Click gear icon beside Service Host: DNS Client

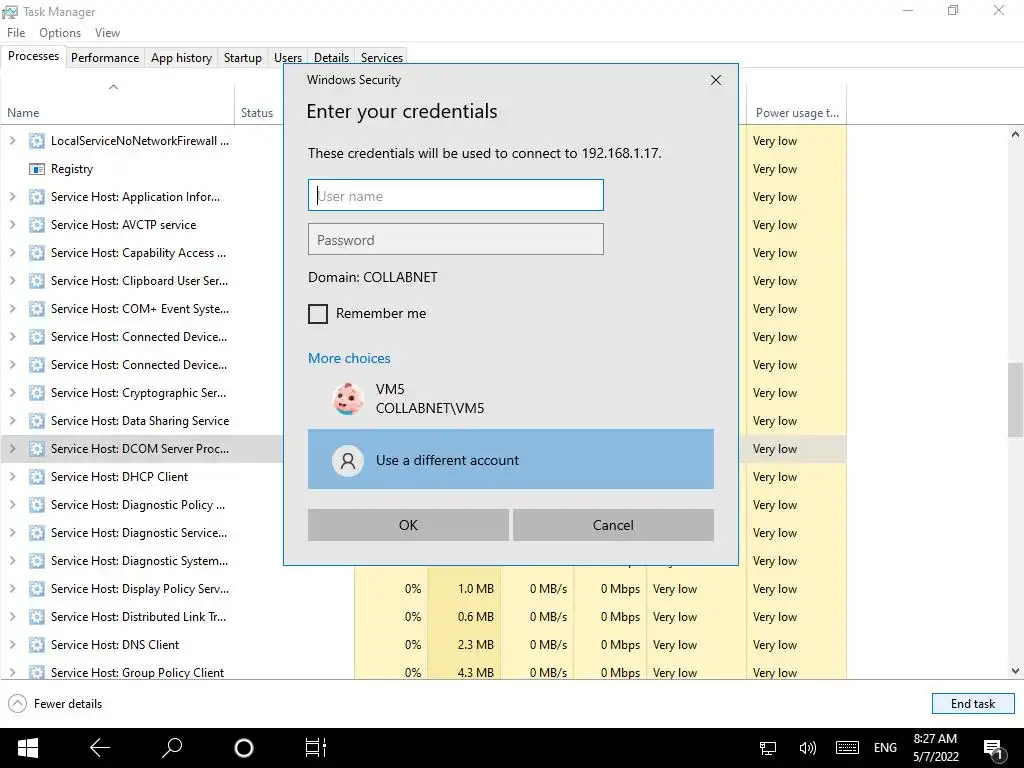[37, 645]
